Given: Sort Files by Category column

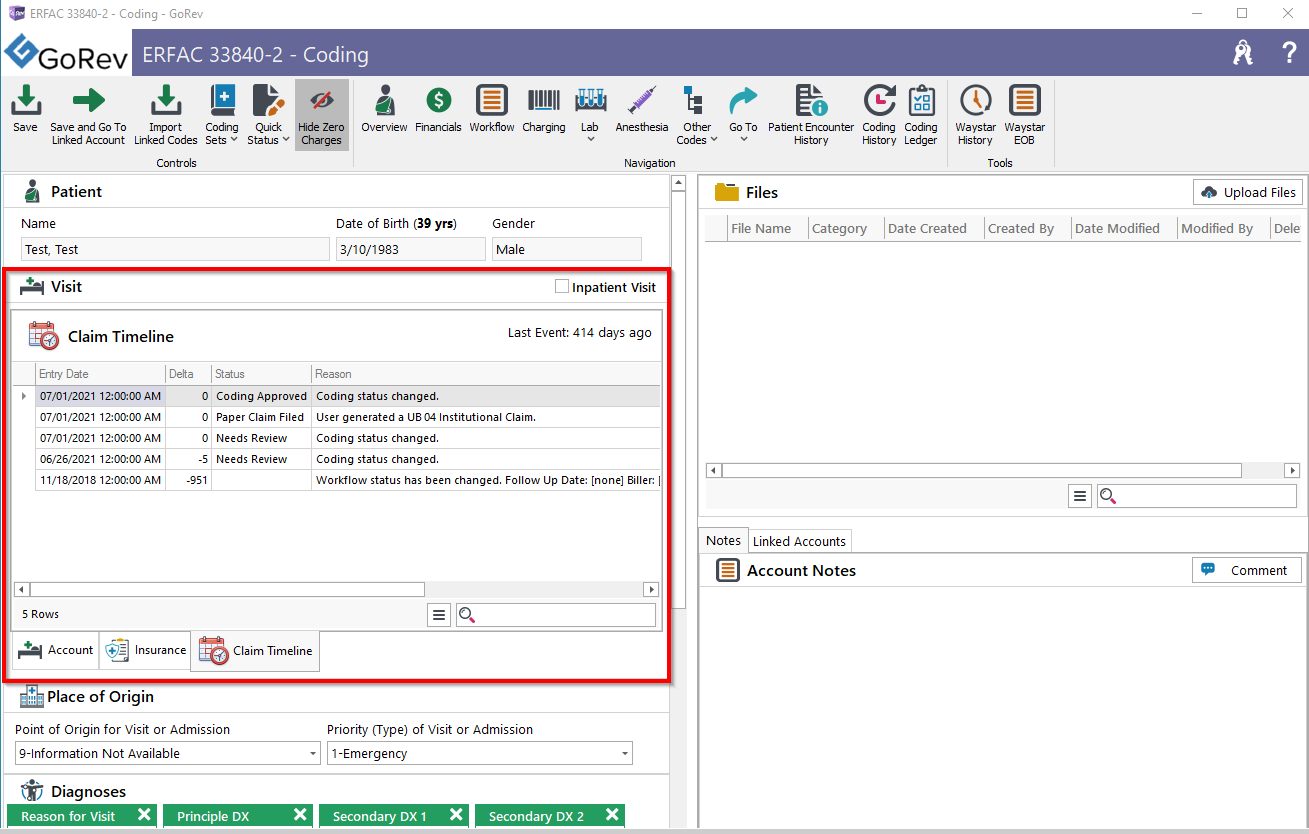Looking at the screenshot, I should click(845, 228).
